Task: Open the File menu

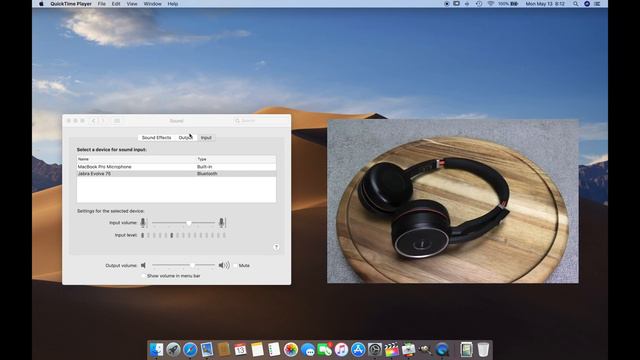Action: click(x=102, y=4)
